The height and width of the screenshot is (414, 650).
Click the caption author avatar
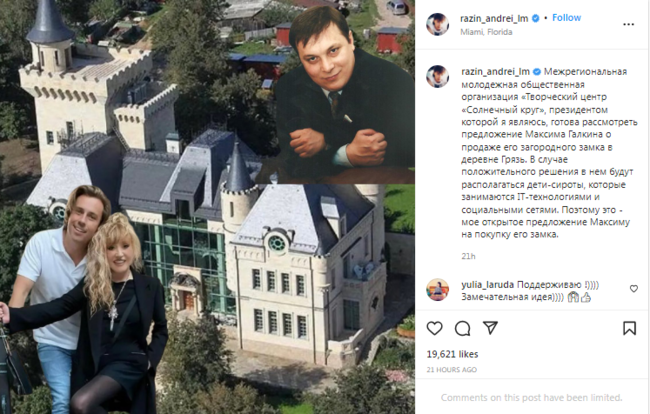[x=437, y=76]
